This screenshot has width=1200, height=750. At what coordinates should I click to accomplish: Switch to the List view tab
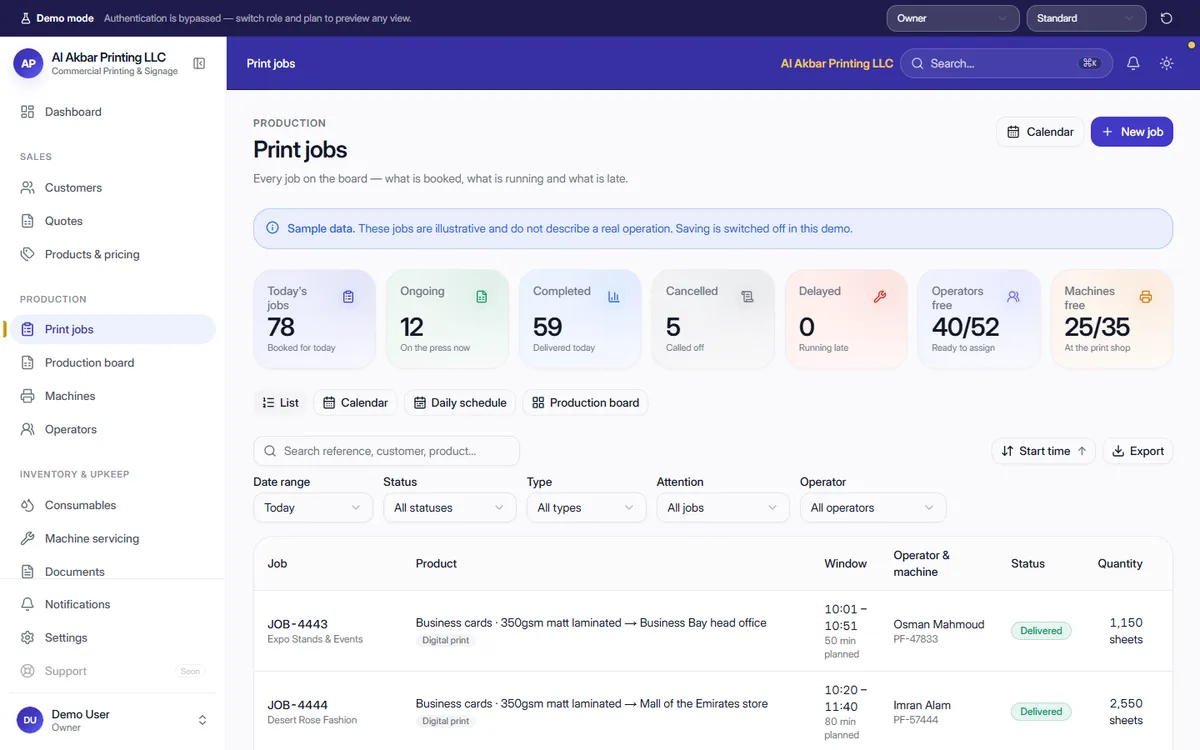click(281, 403)
